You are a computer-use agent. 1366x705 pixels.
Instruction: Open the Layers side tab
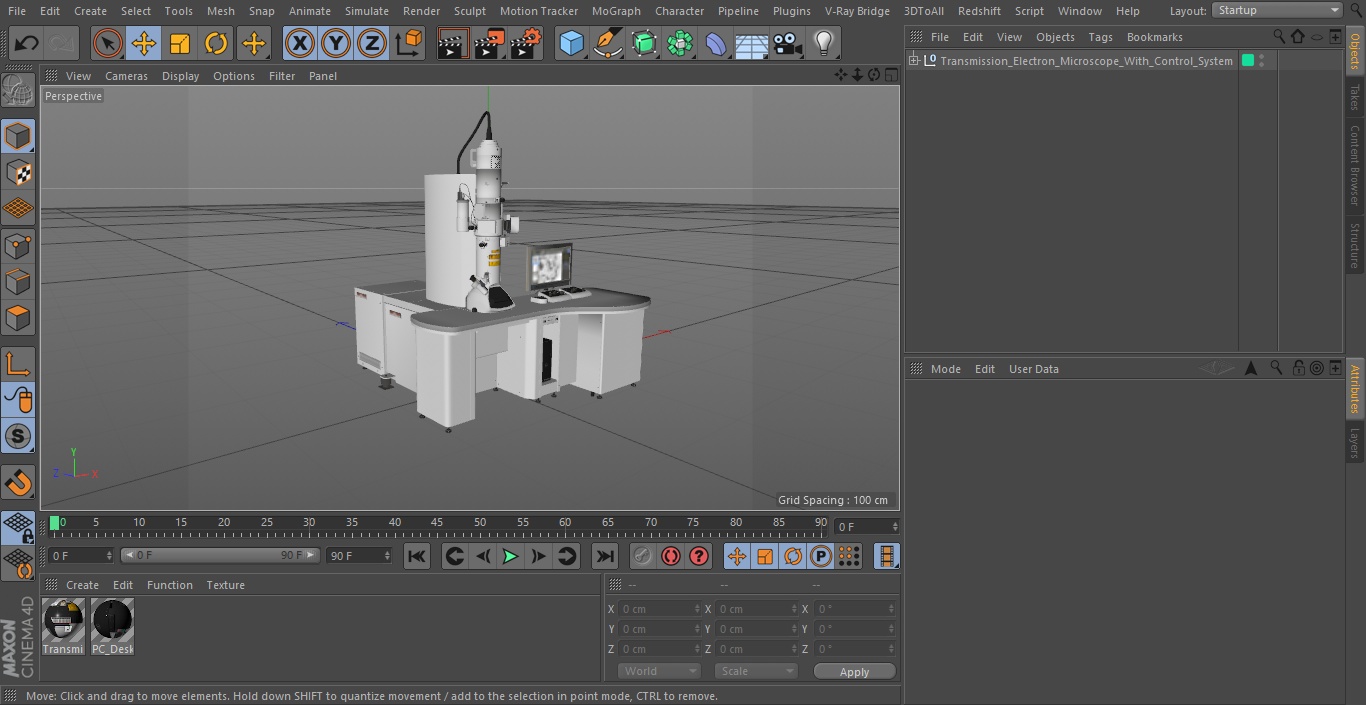(1355, 442)
